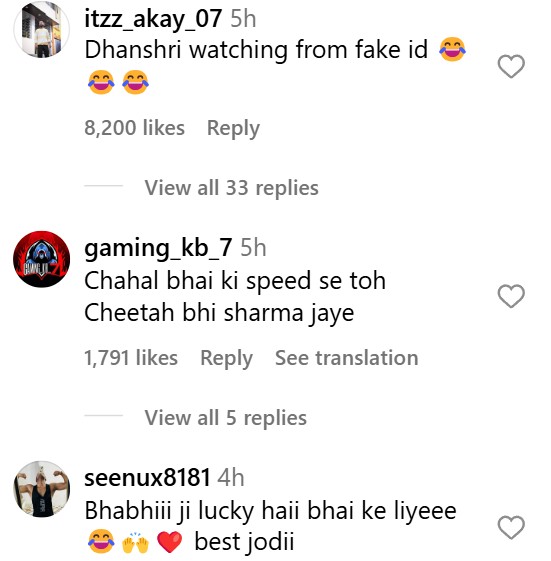Select the 'Dhanshri watching from fake id' text
551x561 pixels.
pyautogui.click(x=256, y=49)
